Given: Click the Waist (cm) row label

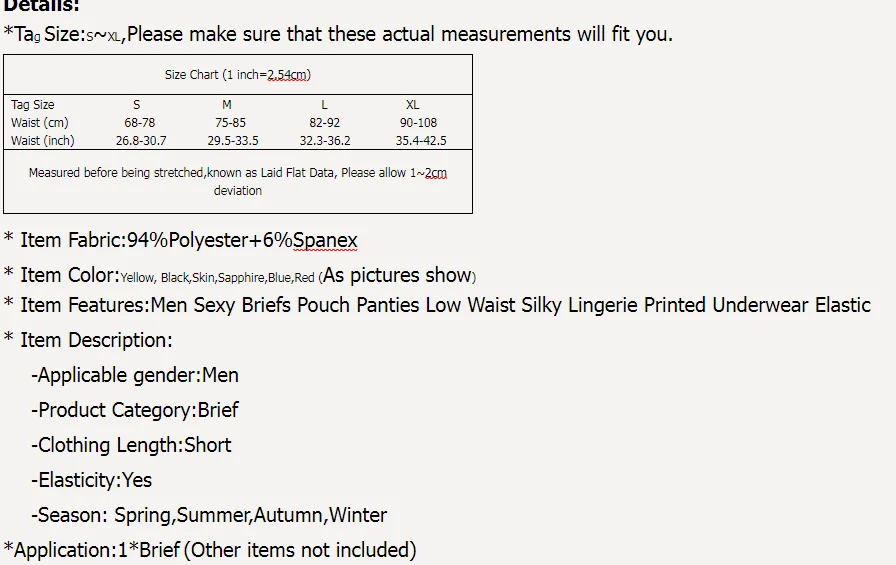Looking at the screenshot, I should 40,123.
